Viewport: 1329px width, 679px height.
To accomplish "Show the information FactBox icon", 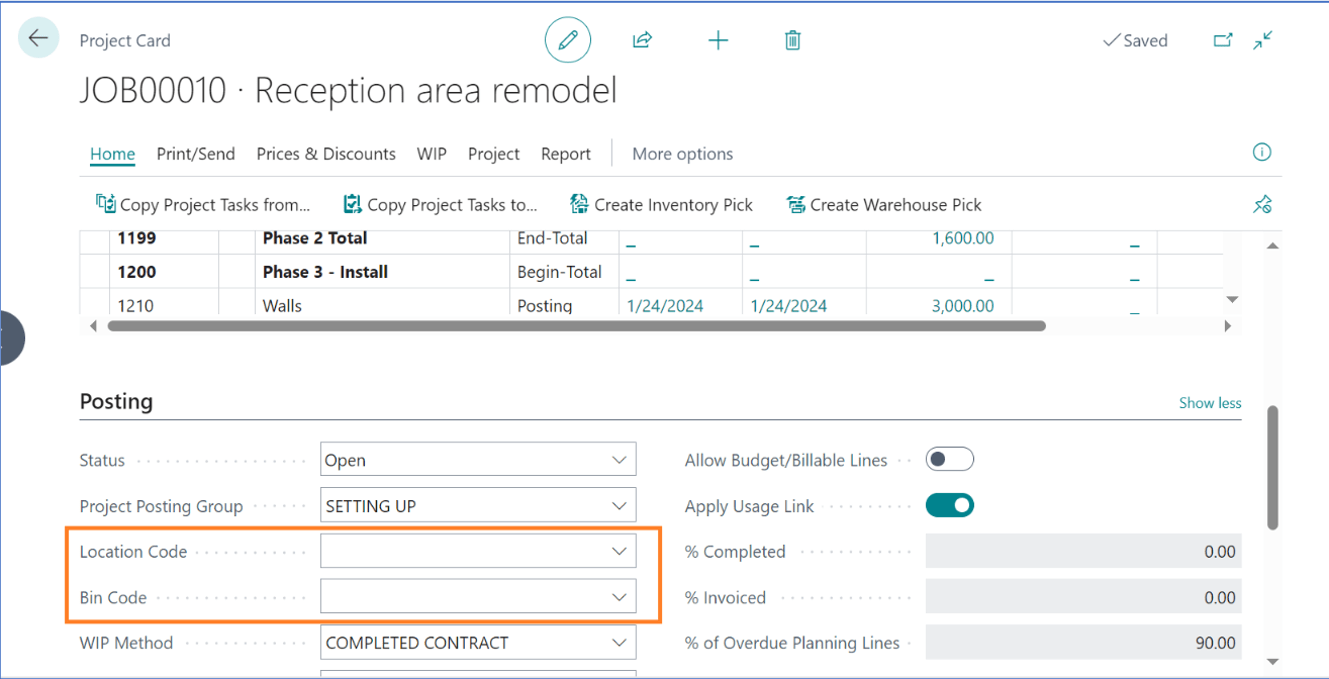I will pyautogui.click(x=1262, y=152).
